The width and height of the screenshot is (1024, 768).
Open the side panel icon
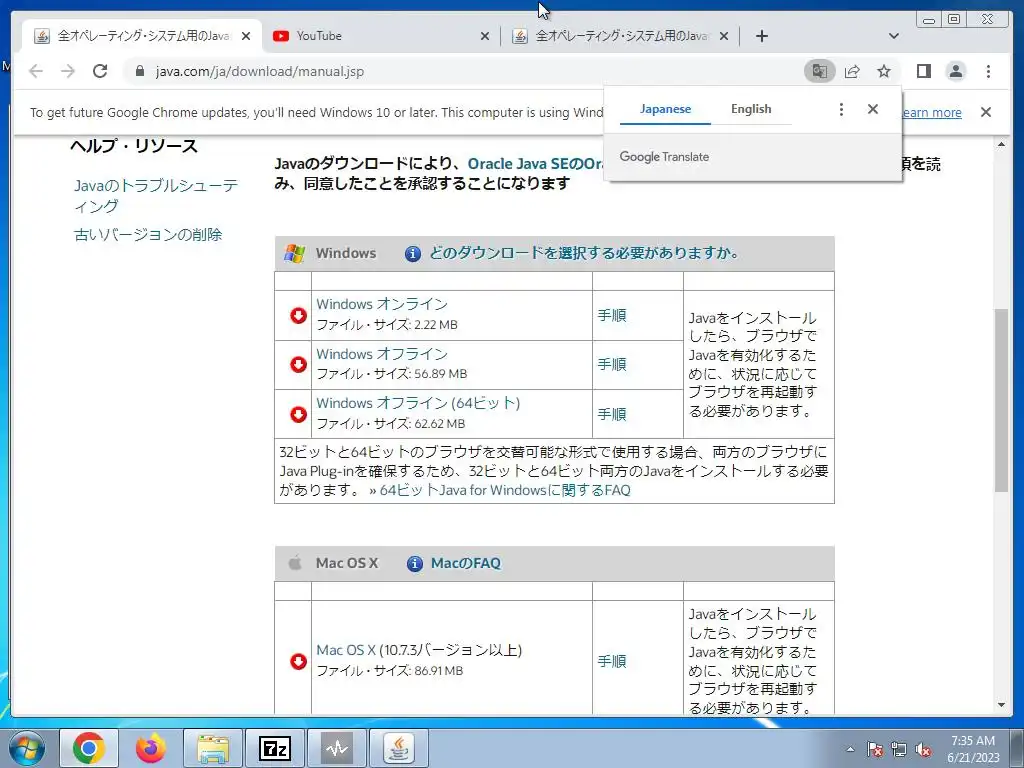(x=923, y=71)
